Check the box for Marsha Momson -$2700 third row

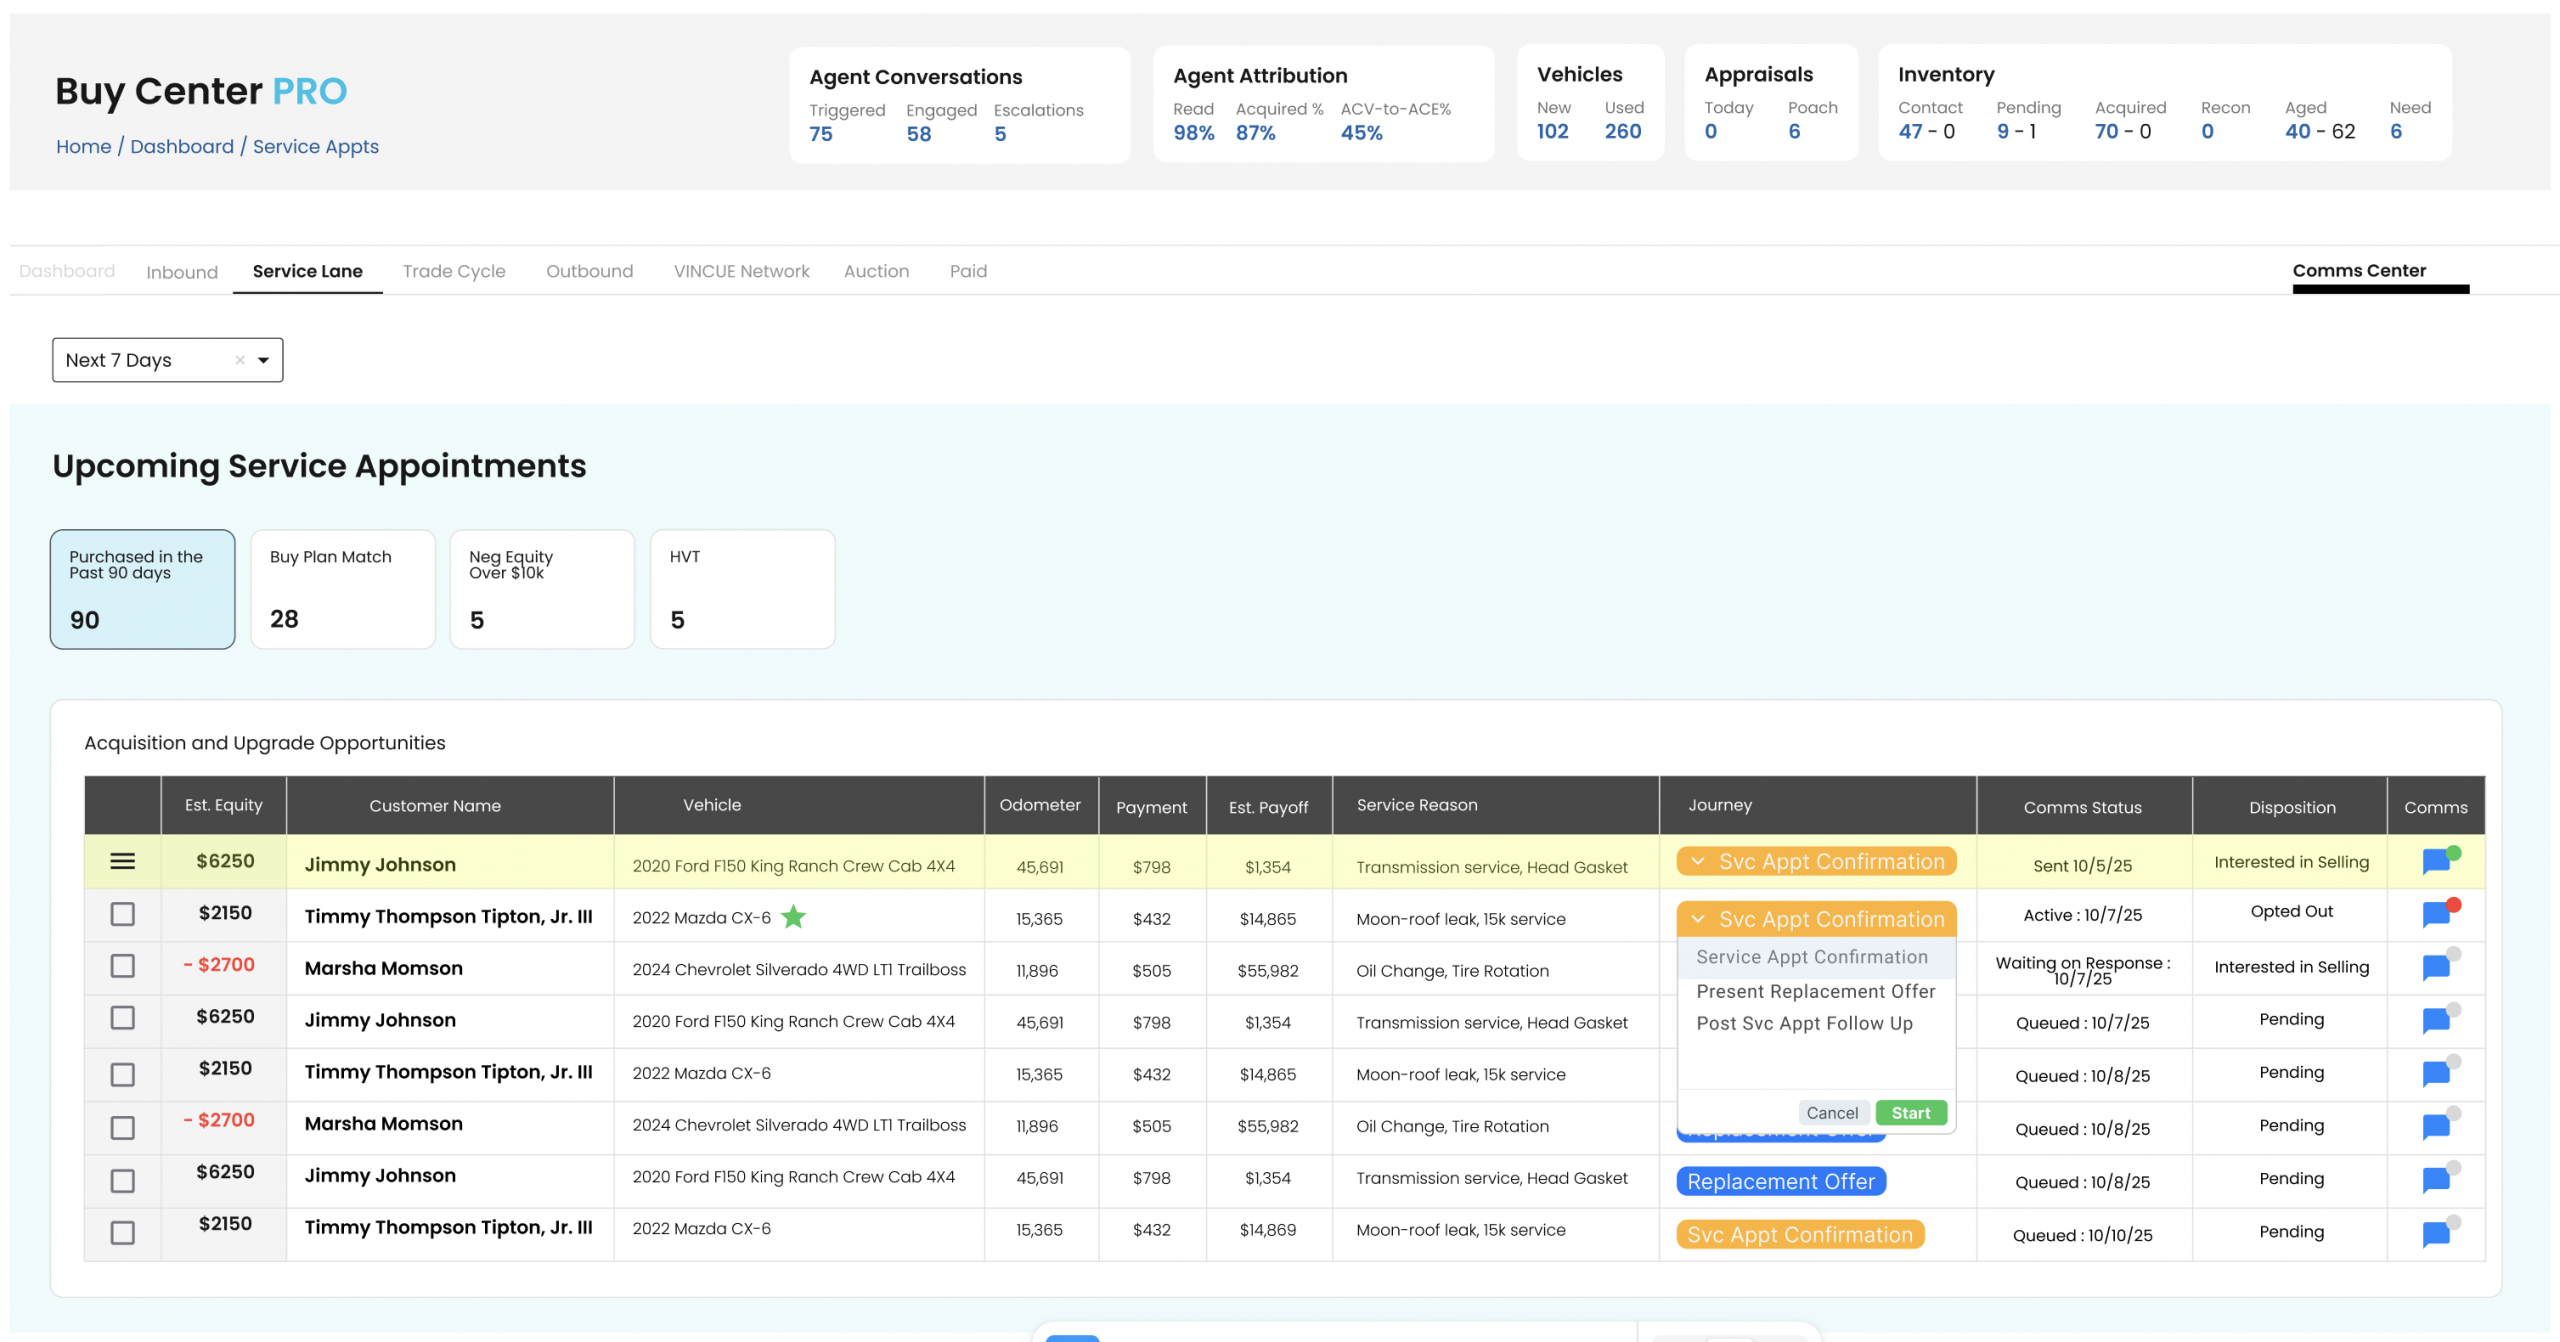122,966
